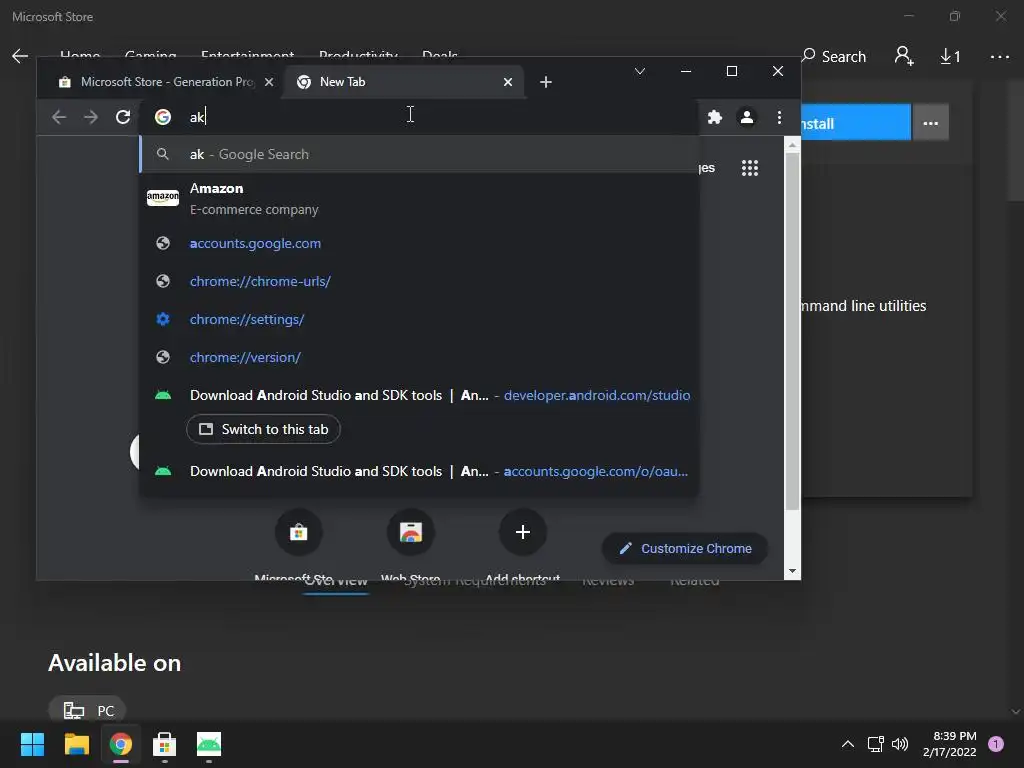Open more options beside Install button

pos(931,122)
